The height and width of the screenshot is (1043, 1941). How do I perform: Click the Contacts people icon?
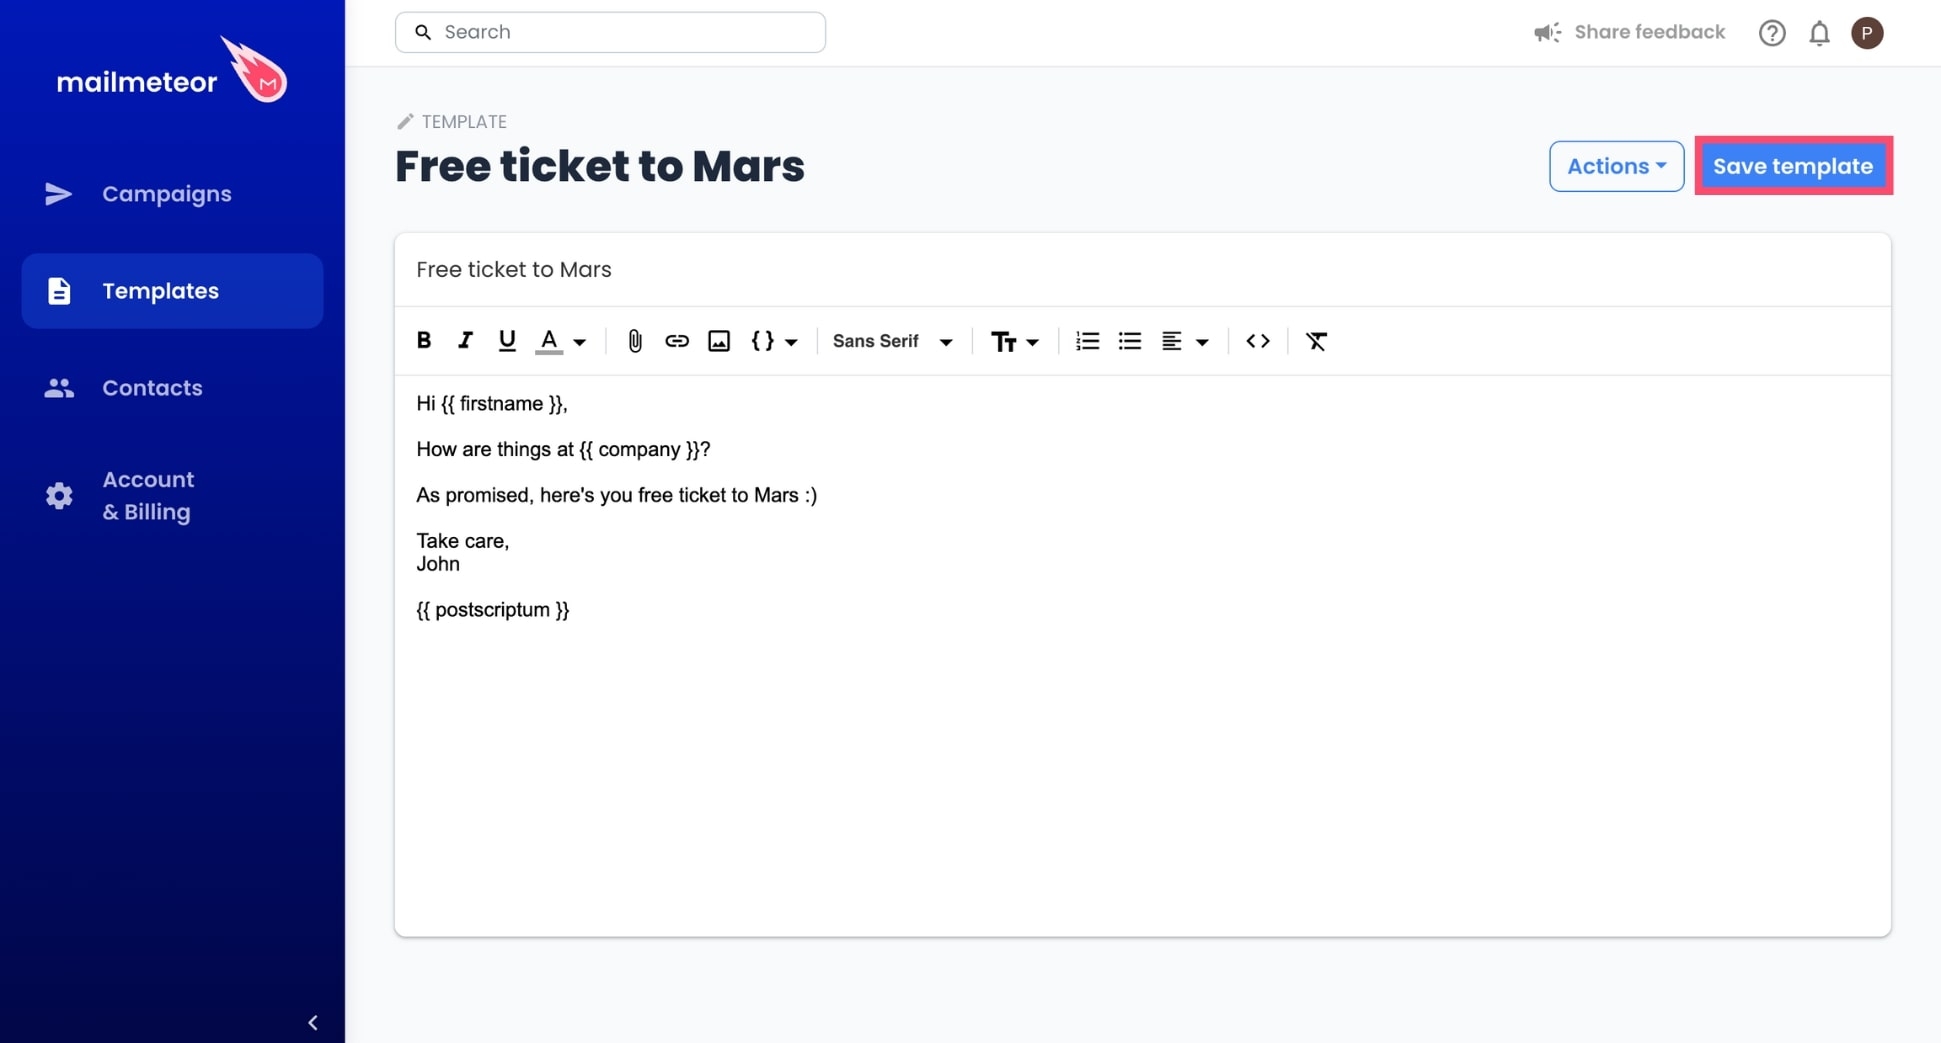click(x=59, y=388)
